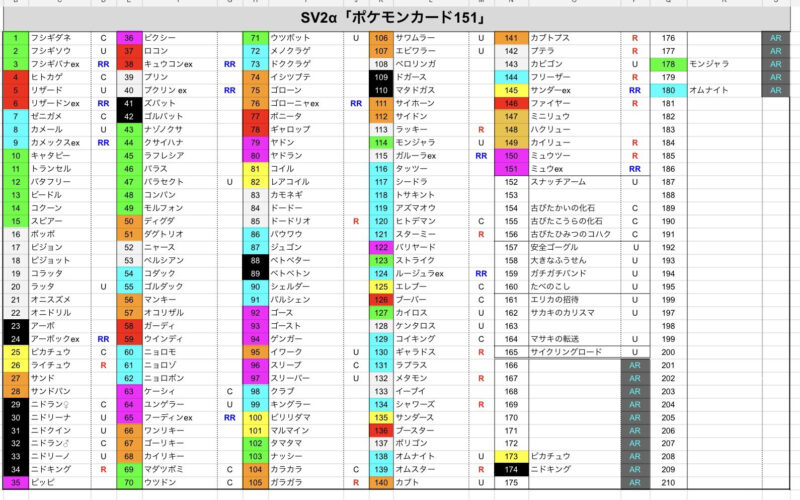Select the ドードリオ cell
Screen dimensions: 800x500
click(x=306, y=221)
